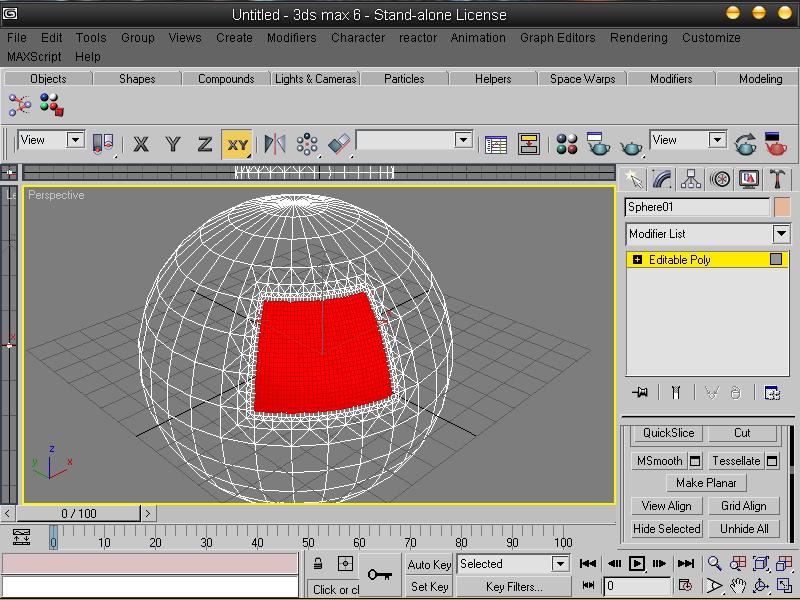Switch to the Utilities hammer panel
This screenshot has width=800, height=600.
pyautogui.click(x=777, y=179)
